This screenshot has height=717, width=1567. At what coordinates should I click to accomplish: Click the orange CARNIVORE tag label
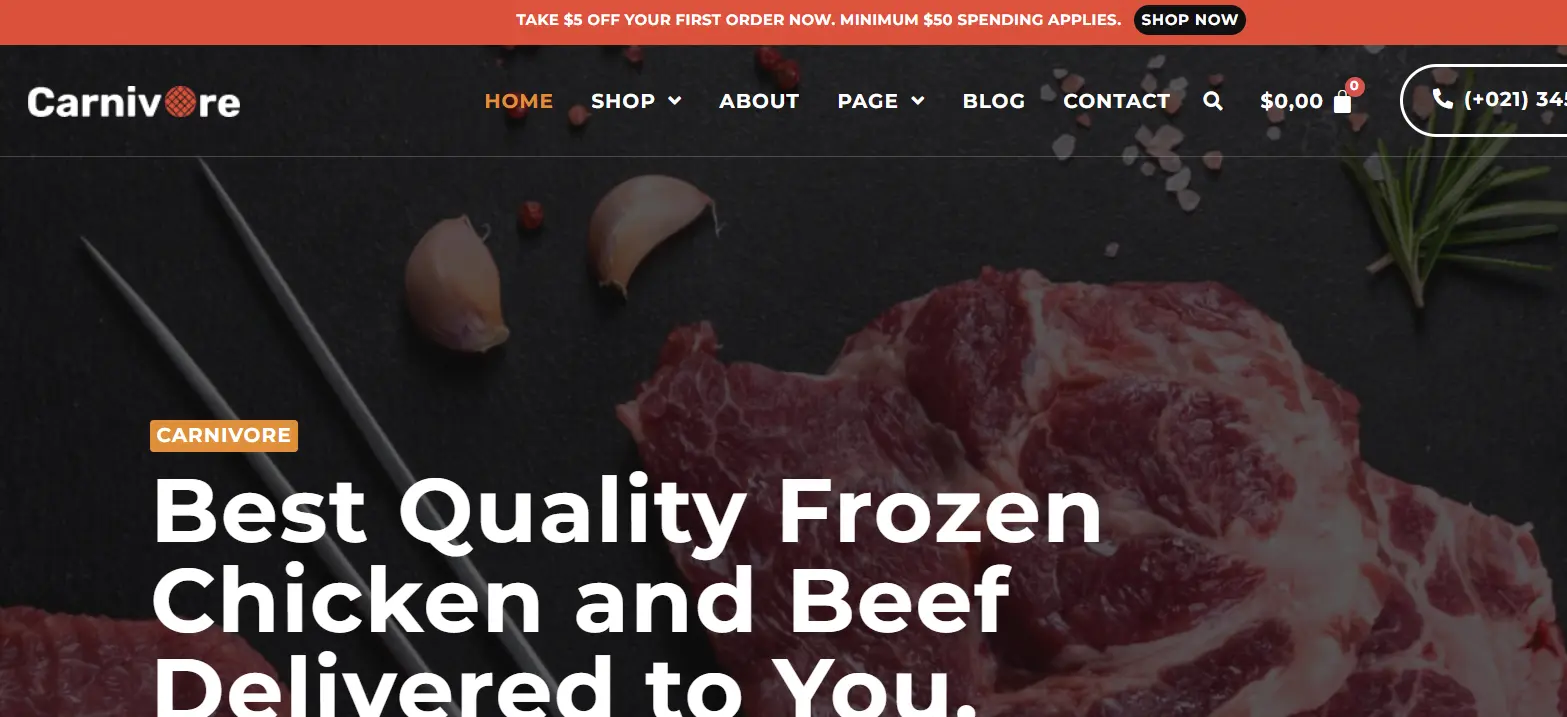(224, 436)
